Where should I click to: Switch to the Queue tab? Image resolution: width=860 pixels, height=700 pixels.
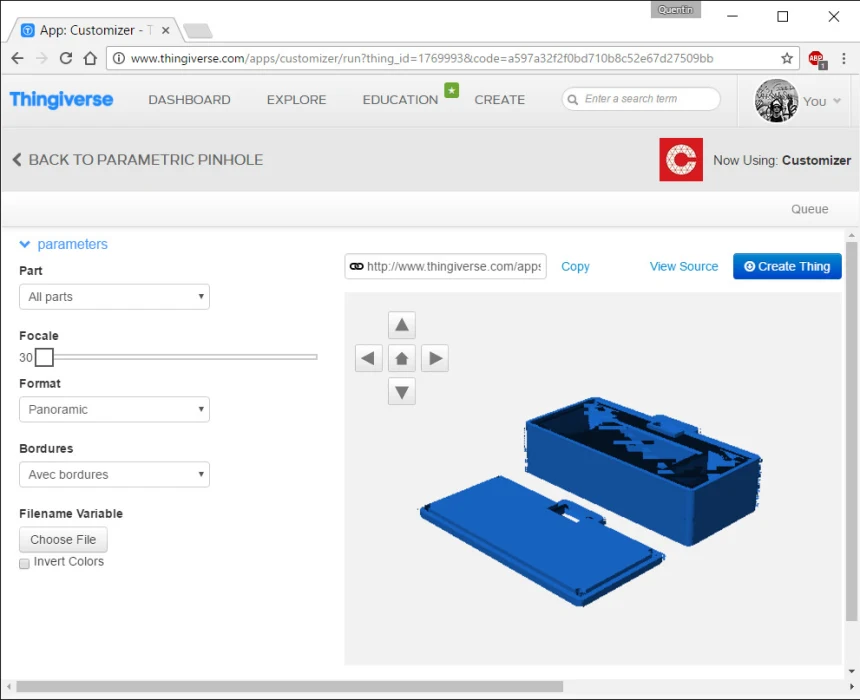(x=809, y=209)
